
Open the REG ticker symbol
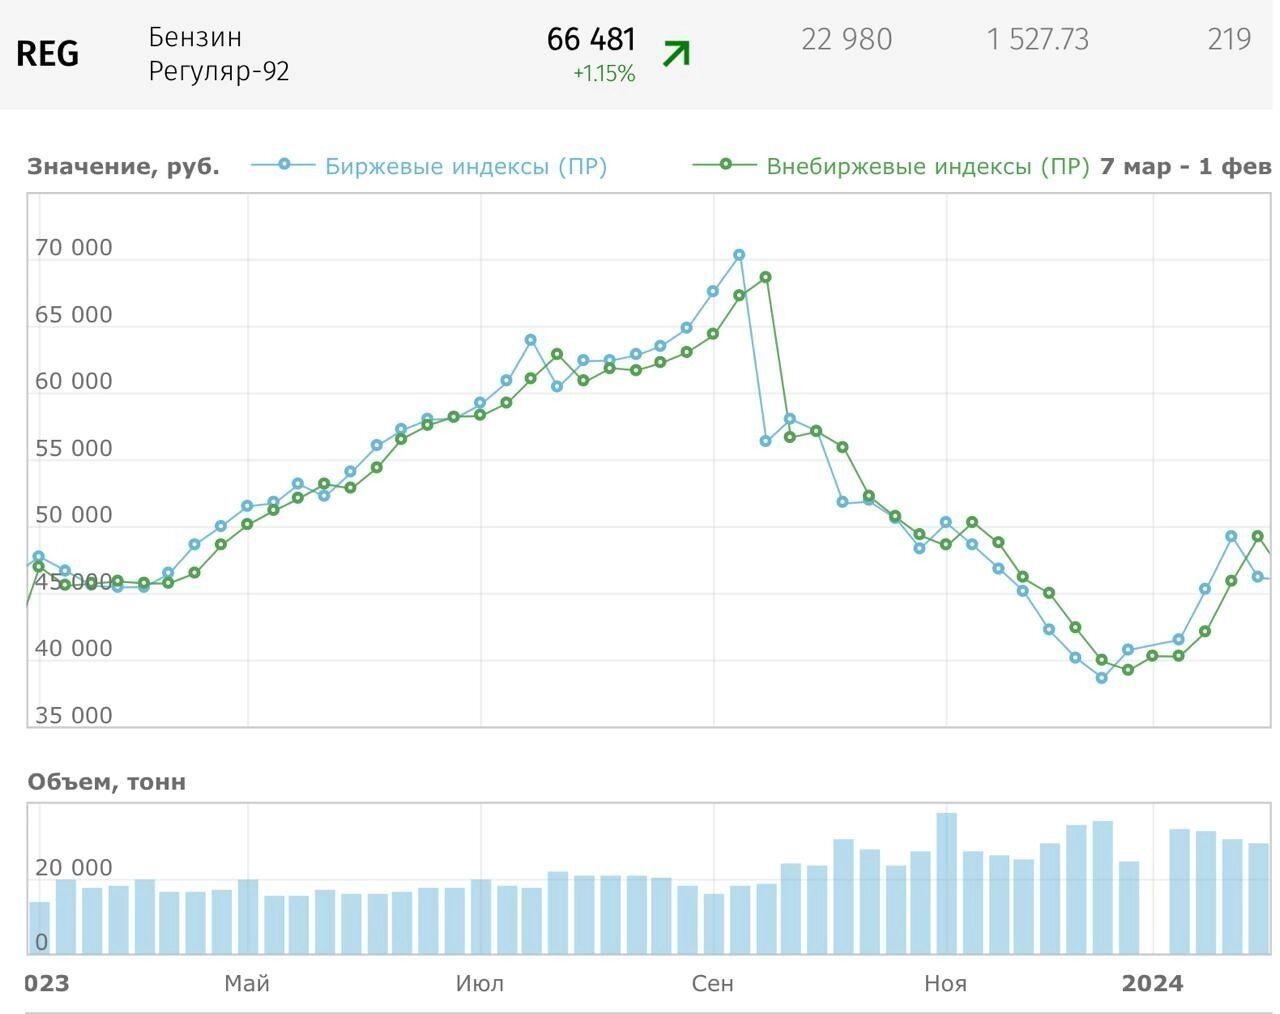47,54
